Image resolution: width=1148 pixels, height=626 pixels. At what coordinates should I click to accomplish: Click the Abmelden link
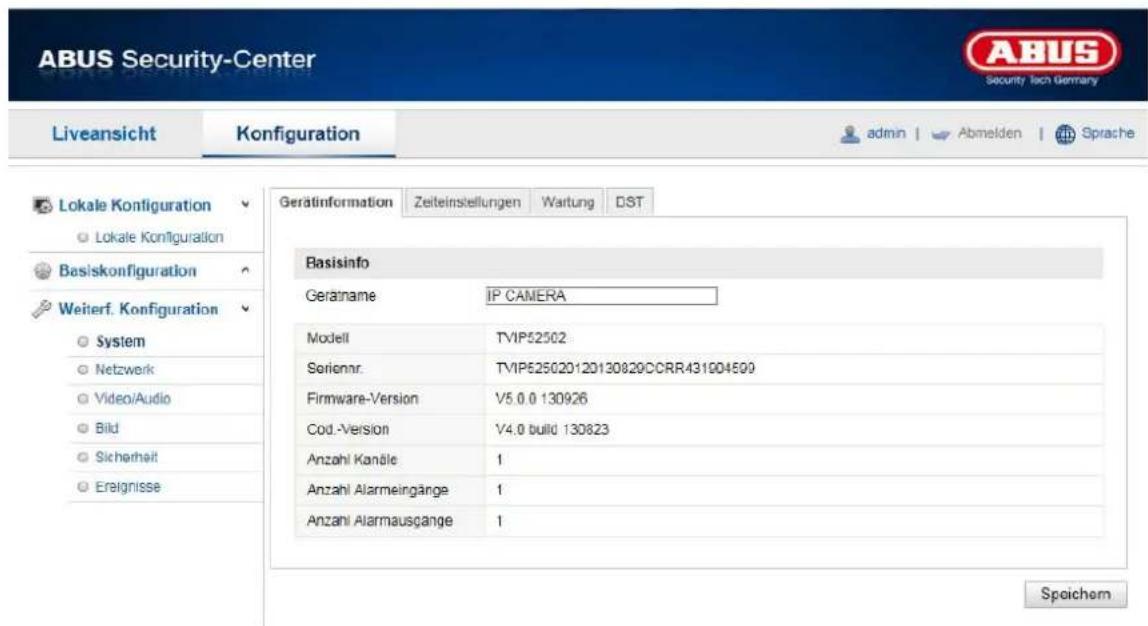pyautogui.click(x=989, y=133)
